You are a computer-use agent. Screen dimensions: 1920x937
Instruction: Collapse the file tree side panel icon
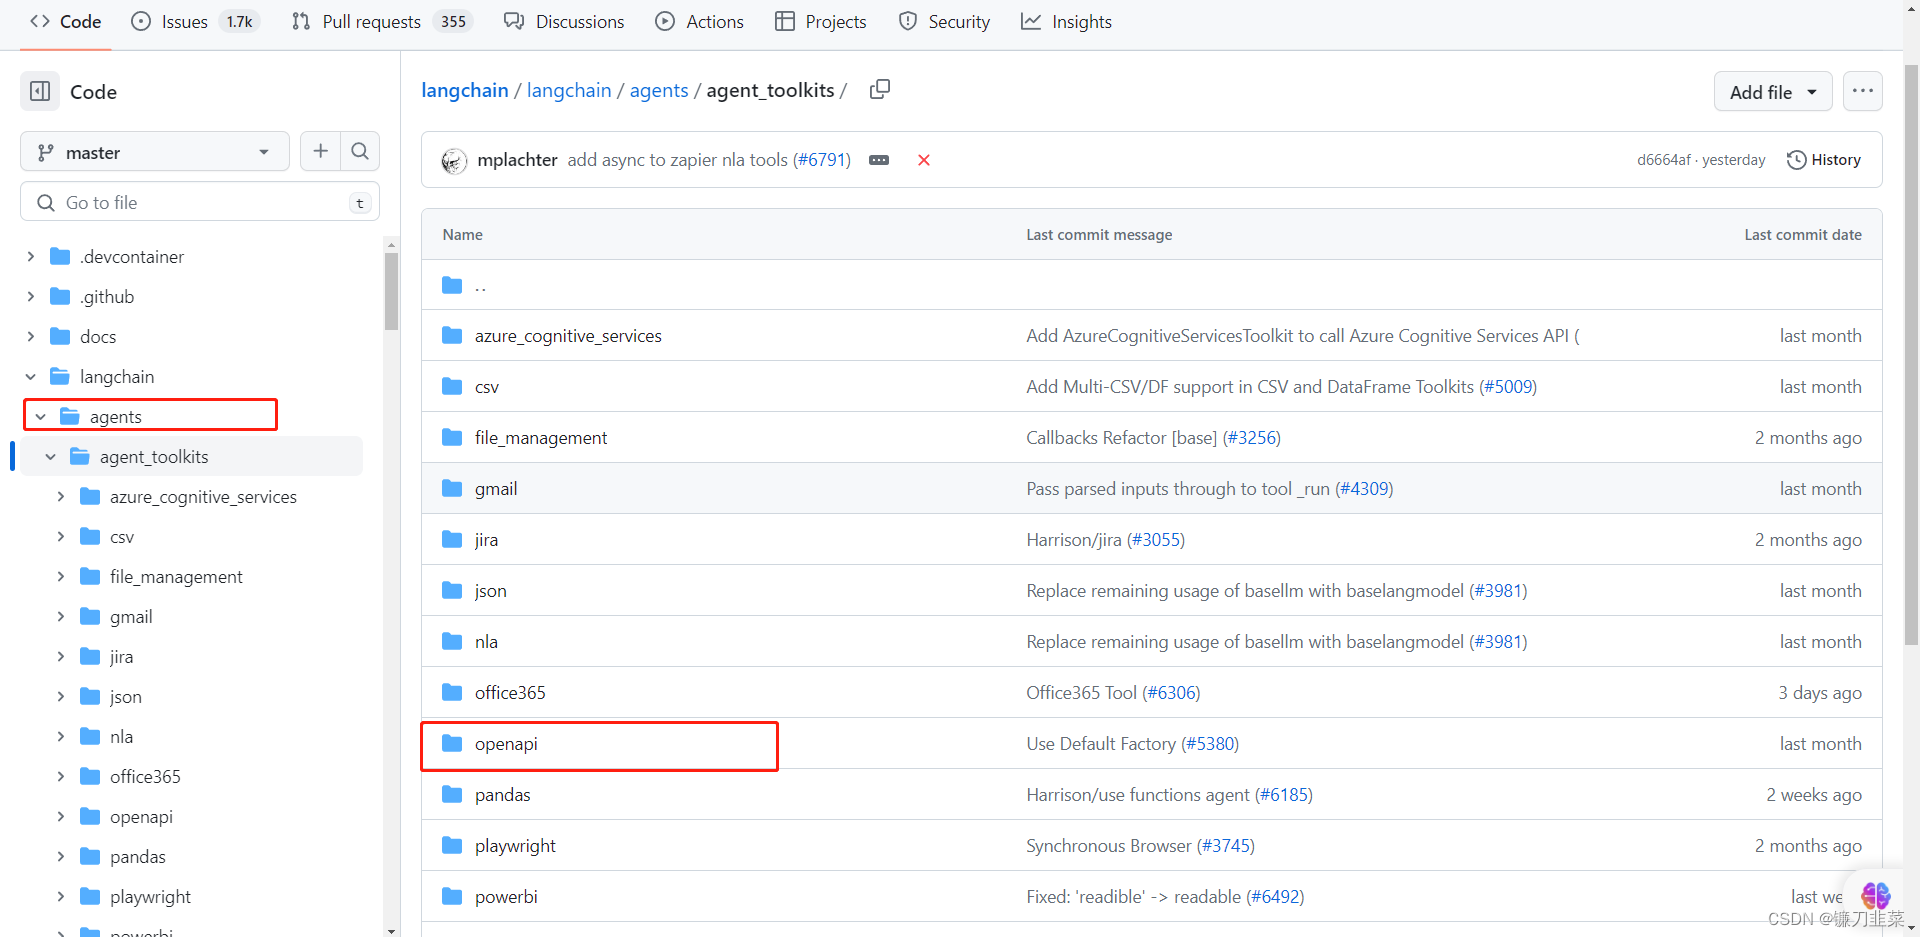click(40, 91)
